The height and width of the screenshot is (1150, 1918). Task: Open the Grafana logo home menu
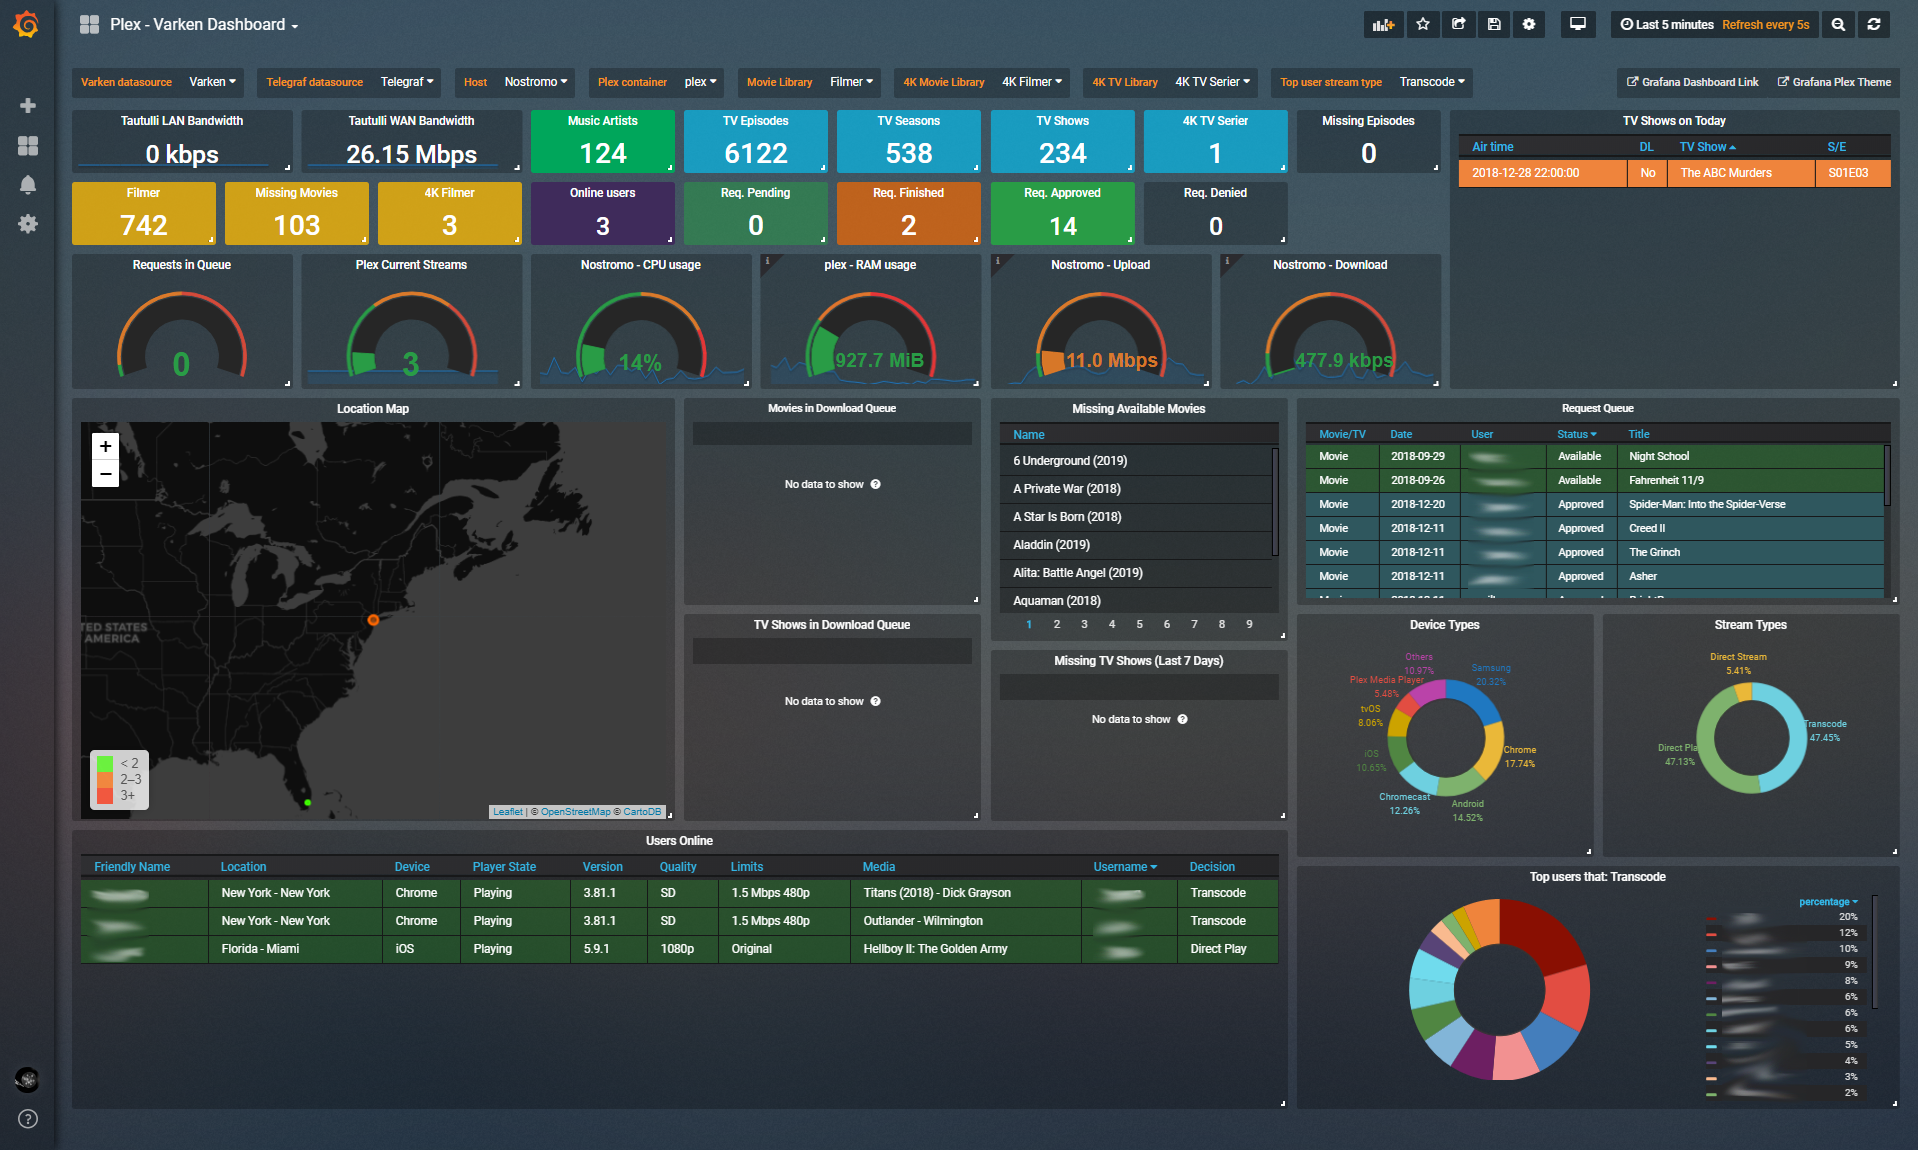tap(27, 24)
